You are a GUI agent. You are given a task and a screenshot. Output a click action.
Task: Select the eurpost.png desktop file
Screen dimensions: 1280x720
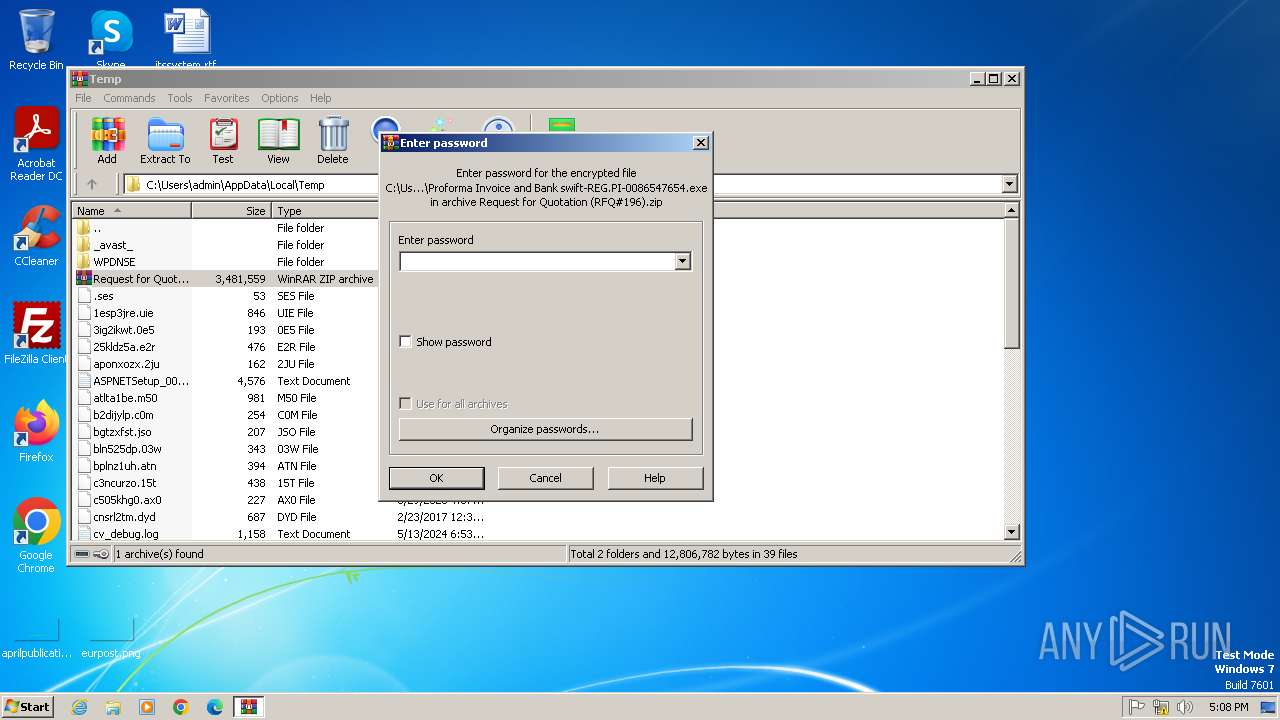tap(111, 636)
